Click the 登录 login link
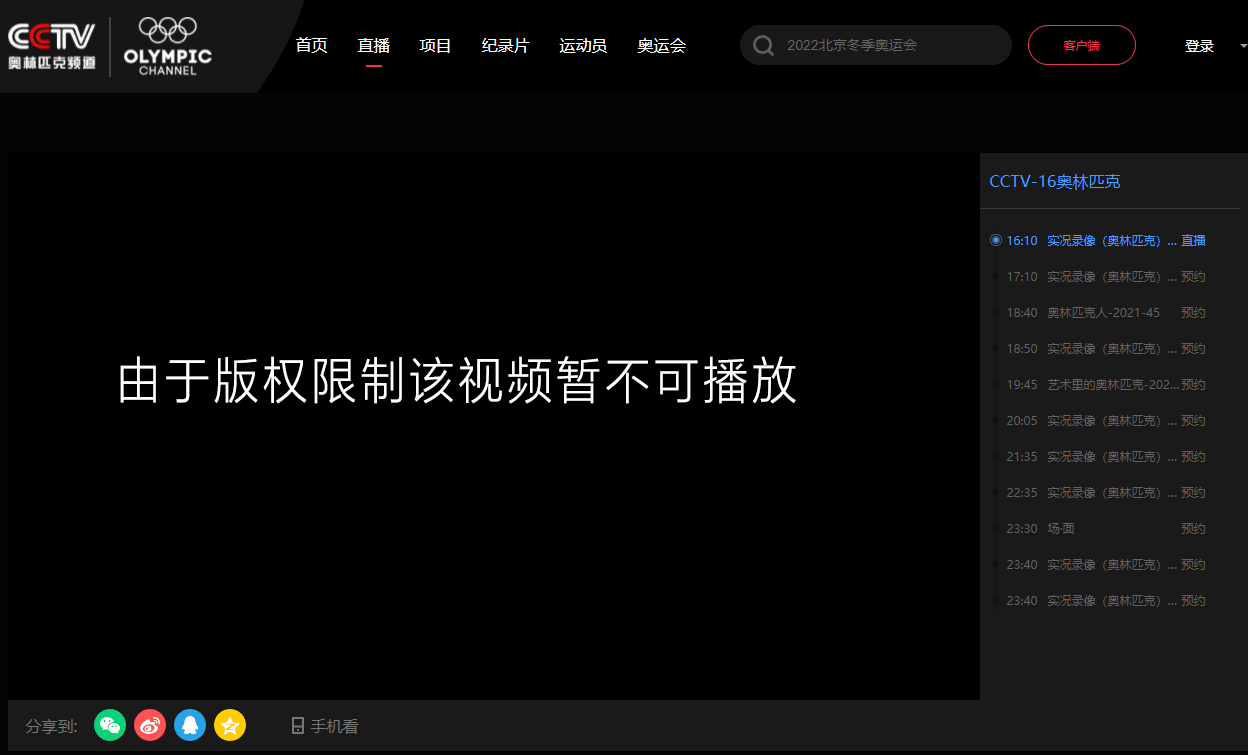 pyautogui.click(x=1199, y=46)
